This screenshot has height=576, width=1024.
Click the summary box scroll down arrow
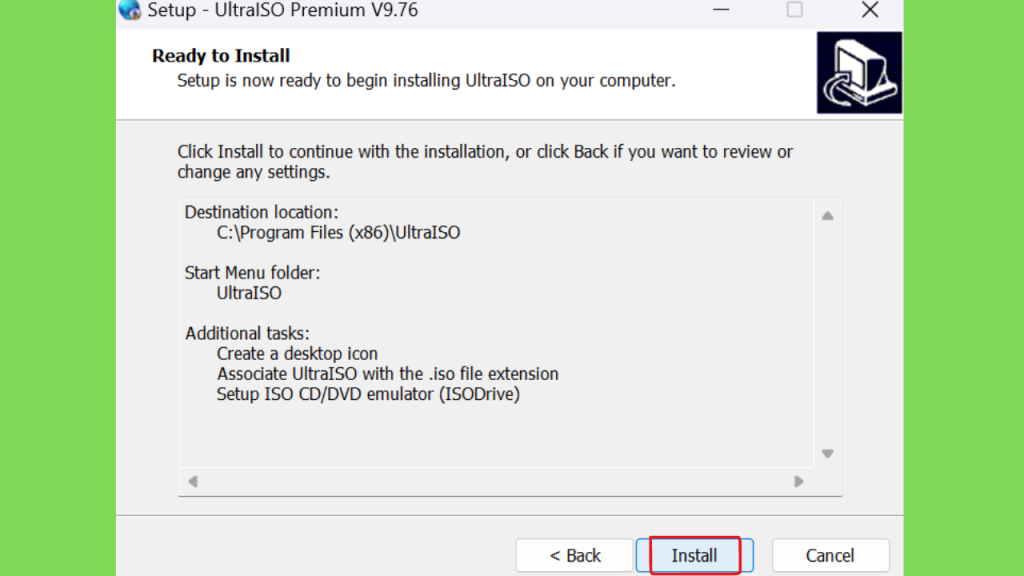(x=827, y=453)
